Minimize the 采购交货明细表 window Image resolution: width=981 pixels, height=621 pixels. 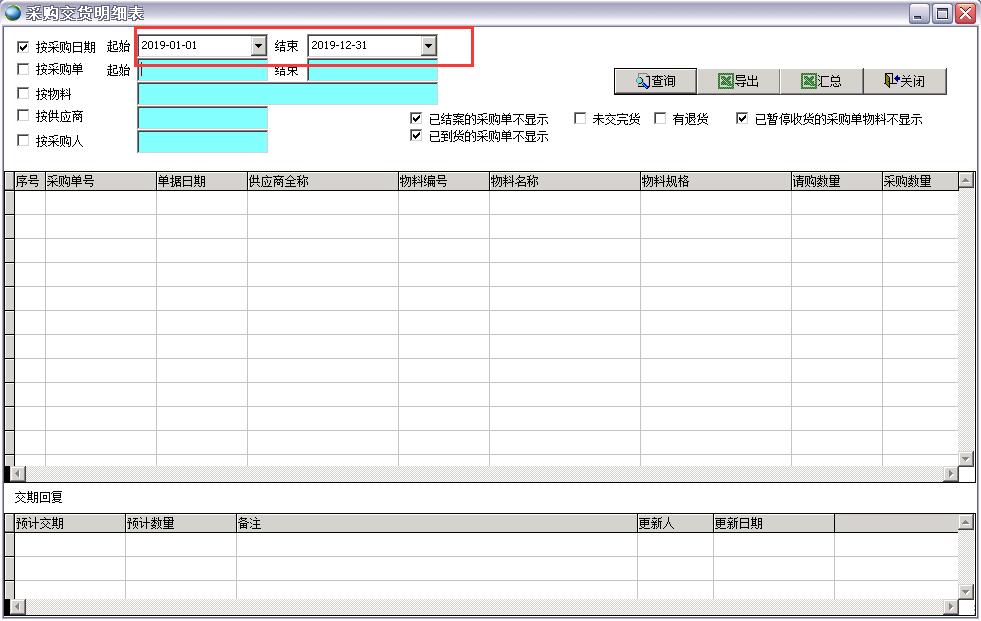[919, 13]
